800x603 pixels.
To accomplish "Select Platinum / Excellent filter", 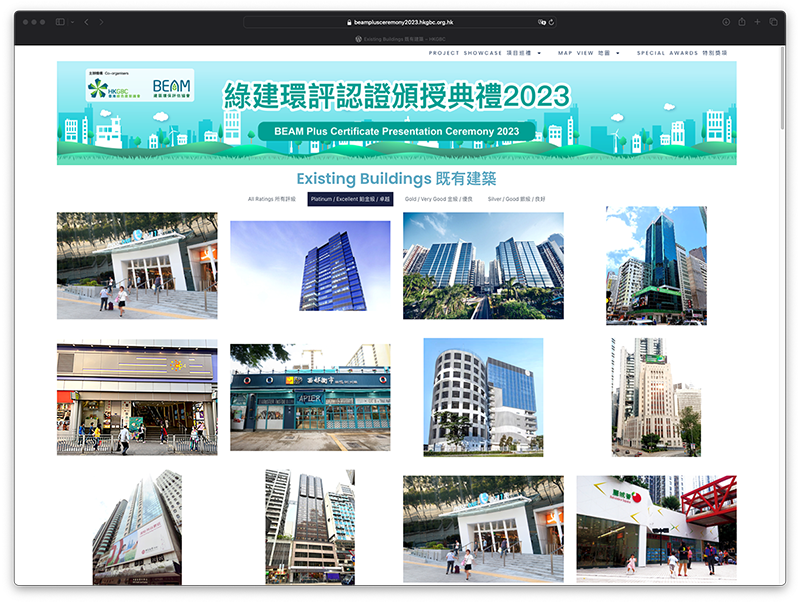I will tap(350, 199).
